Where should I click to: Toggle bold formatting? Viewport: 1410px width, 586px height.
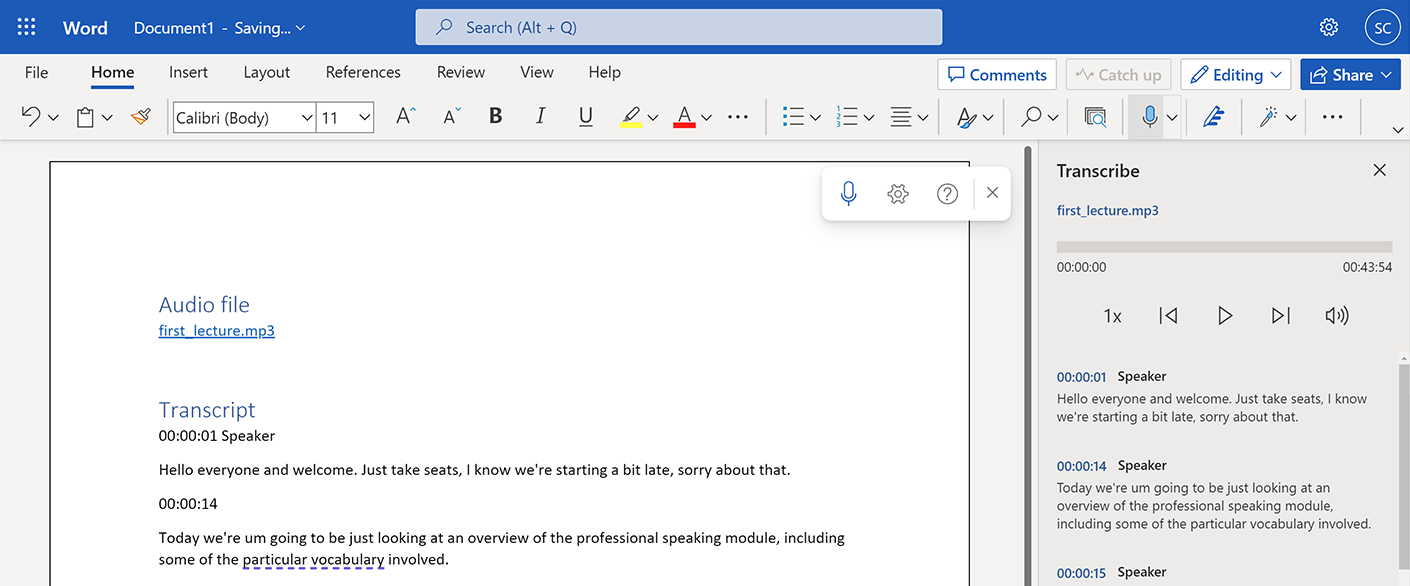pyautogui.click(x=495, y=117)
